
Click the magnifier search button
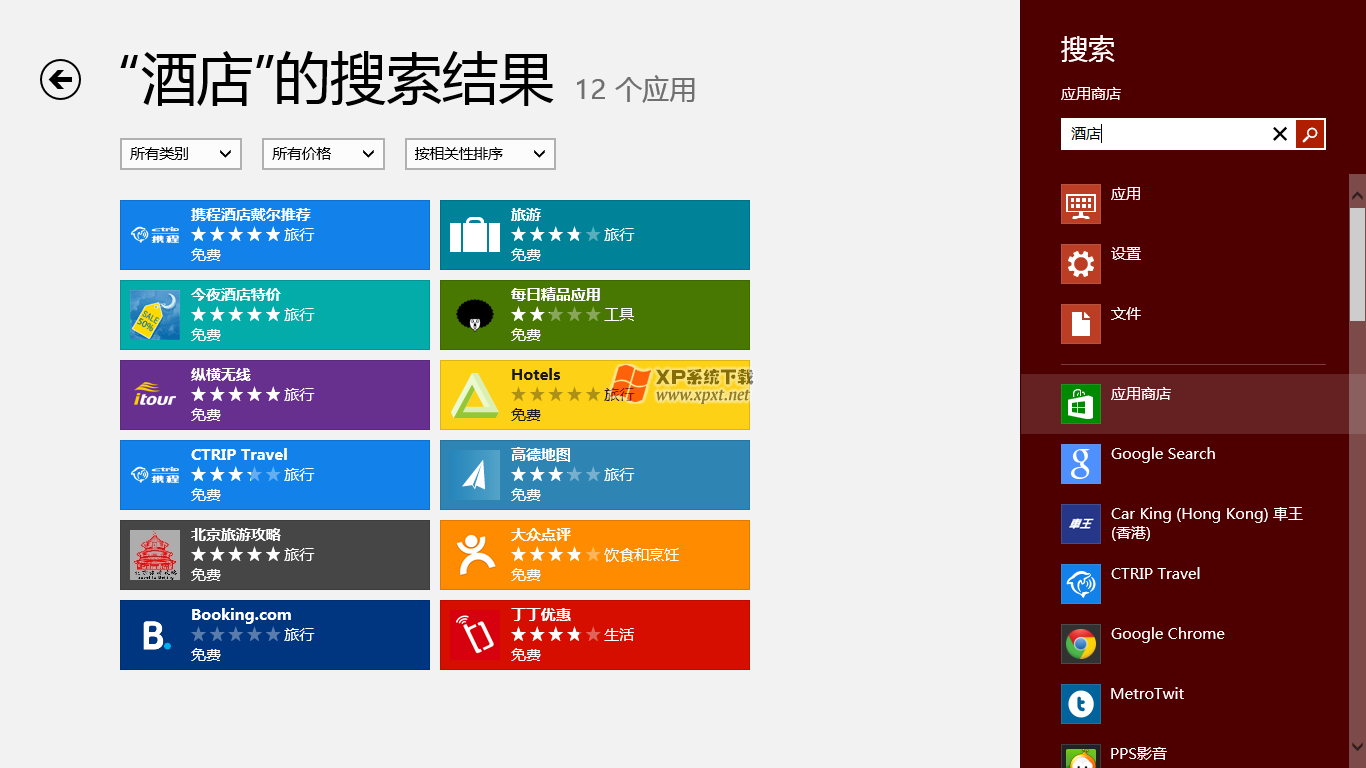[x=1310, y=134]
